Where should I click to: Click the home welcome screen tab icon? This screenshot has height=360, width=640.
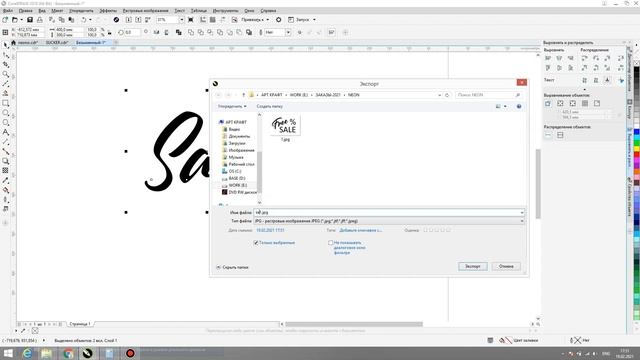pyautogui.click(x=13, y=42)
